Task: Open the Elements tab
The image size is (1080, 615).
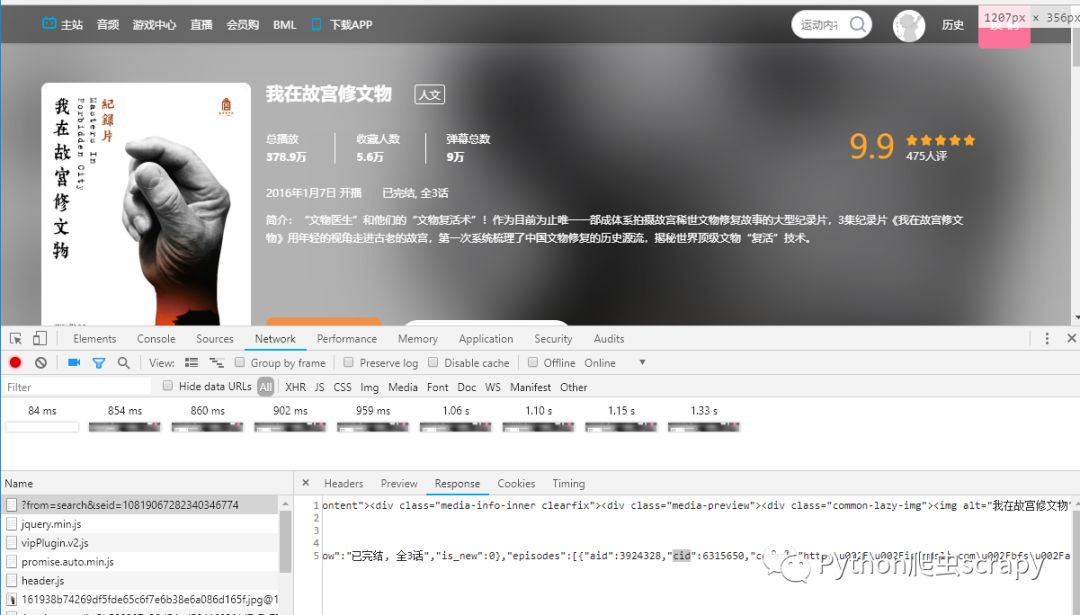Action: click(x=94, y=339)
